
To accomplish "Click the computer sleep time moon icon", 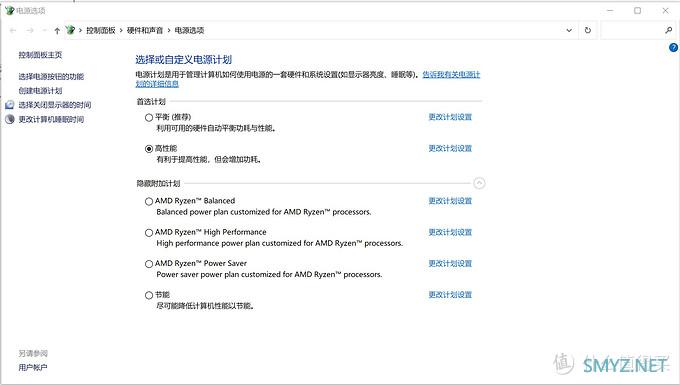I will [10, 119].
